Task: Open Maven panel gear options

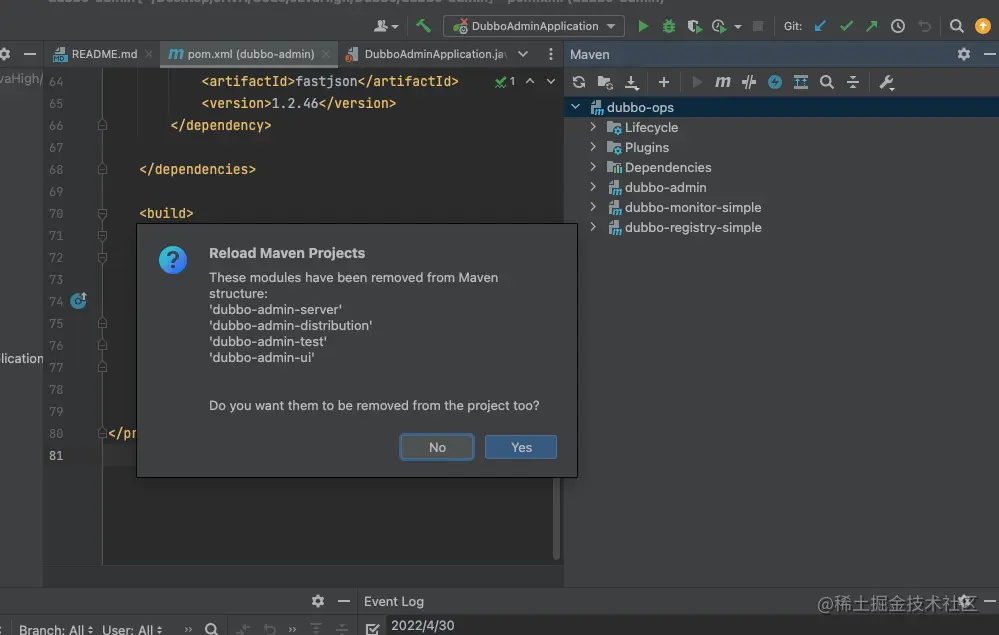Action: pos(963,54)
